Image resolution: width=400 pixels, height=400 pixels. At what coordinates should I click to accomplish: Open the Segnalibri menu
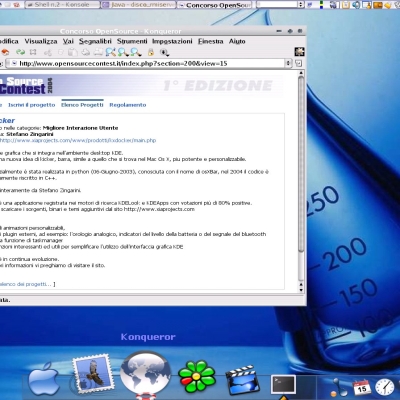[95, 41]
